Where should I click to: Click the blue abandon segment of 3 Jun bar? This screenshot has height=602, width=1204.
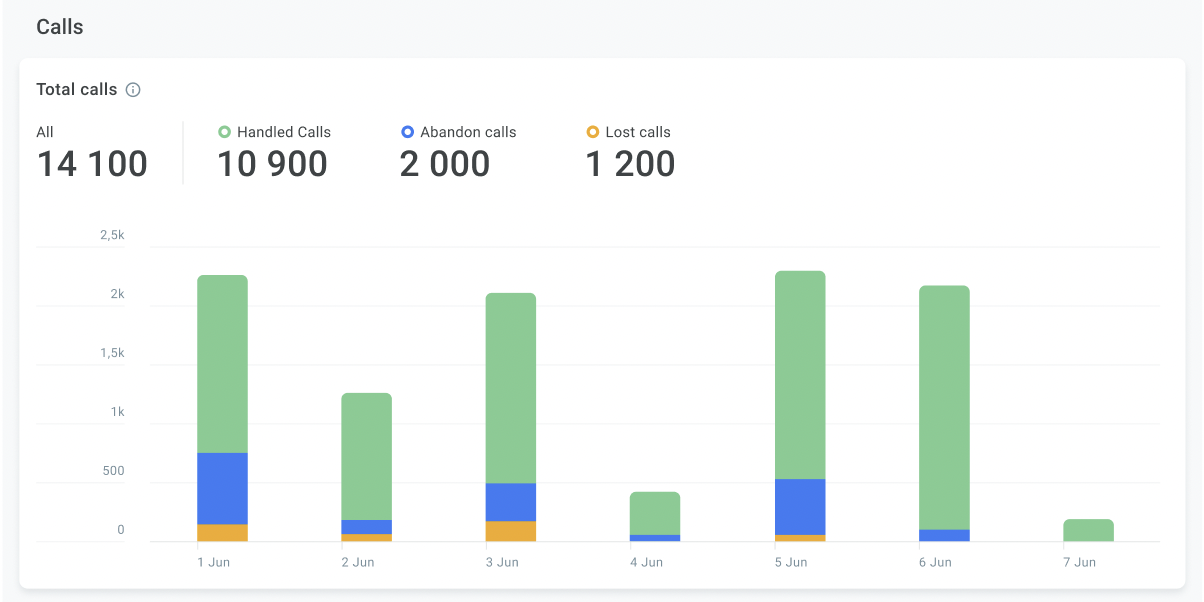tap(511, 503)
